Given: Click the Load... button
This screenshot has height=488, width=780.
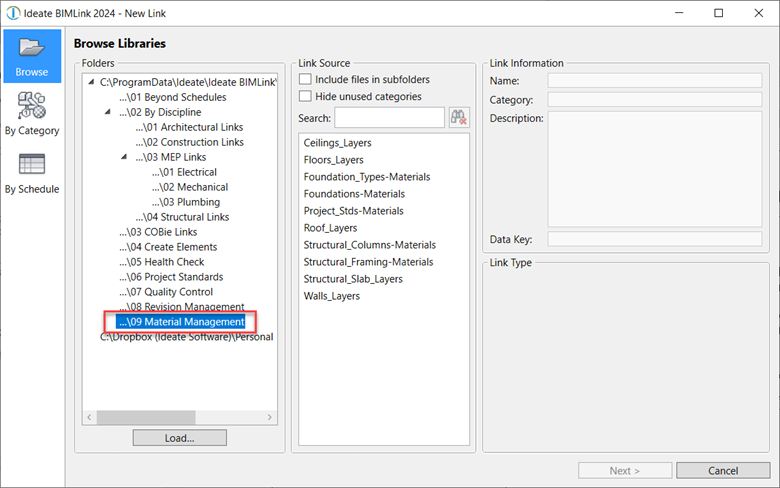Looking at the screenshot, I should [180, 438].
